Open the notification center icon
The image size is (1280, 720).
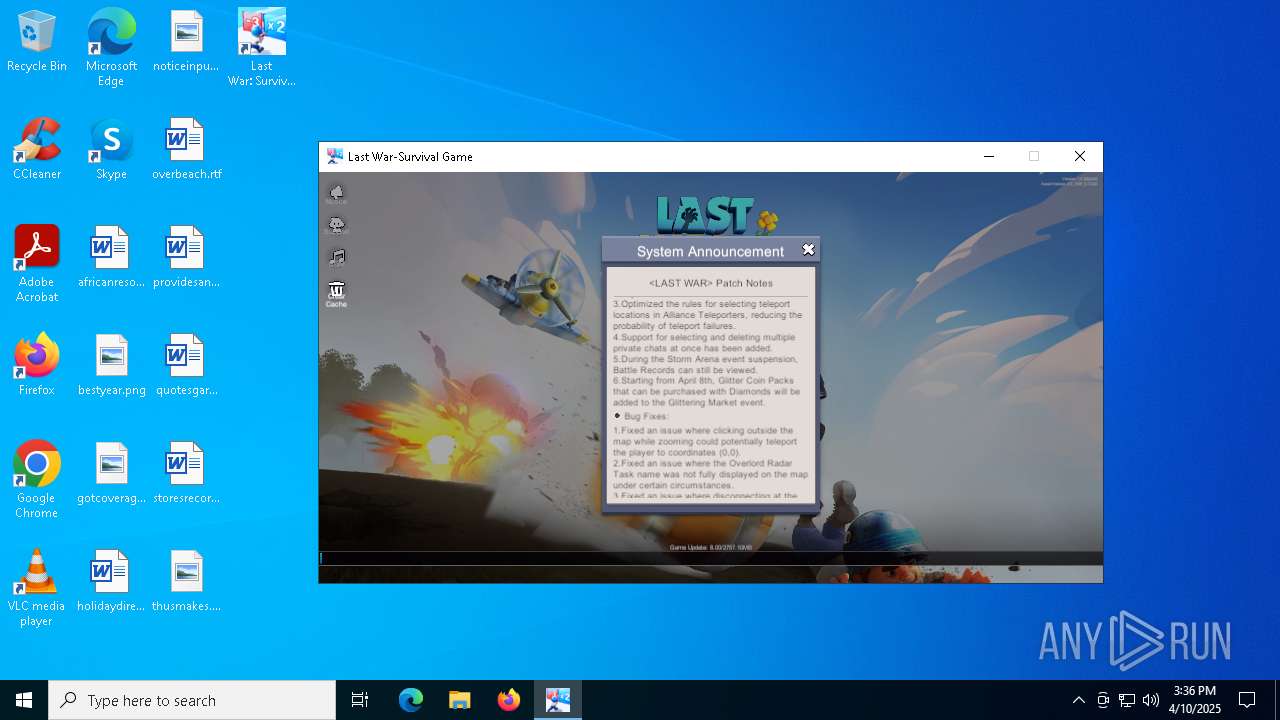[1247, 700]
